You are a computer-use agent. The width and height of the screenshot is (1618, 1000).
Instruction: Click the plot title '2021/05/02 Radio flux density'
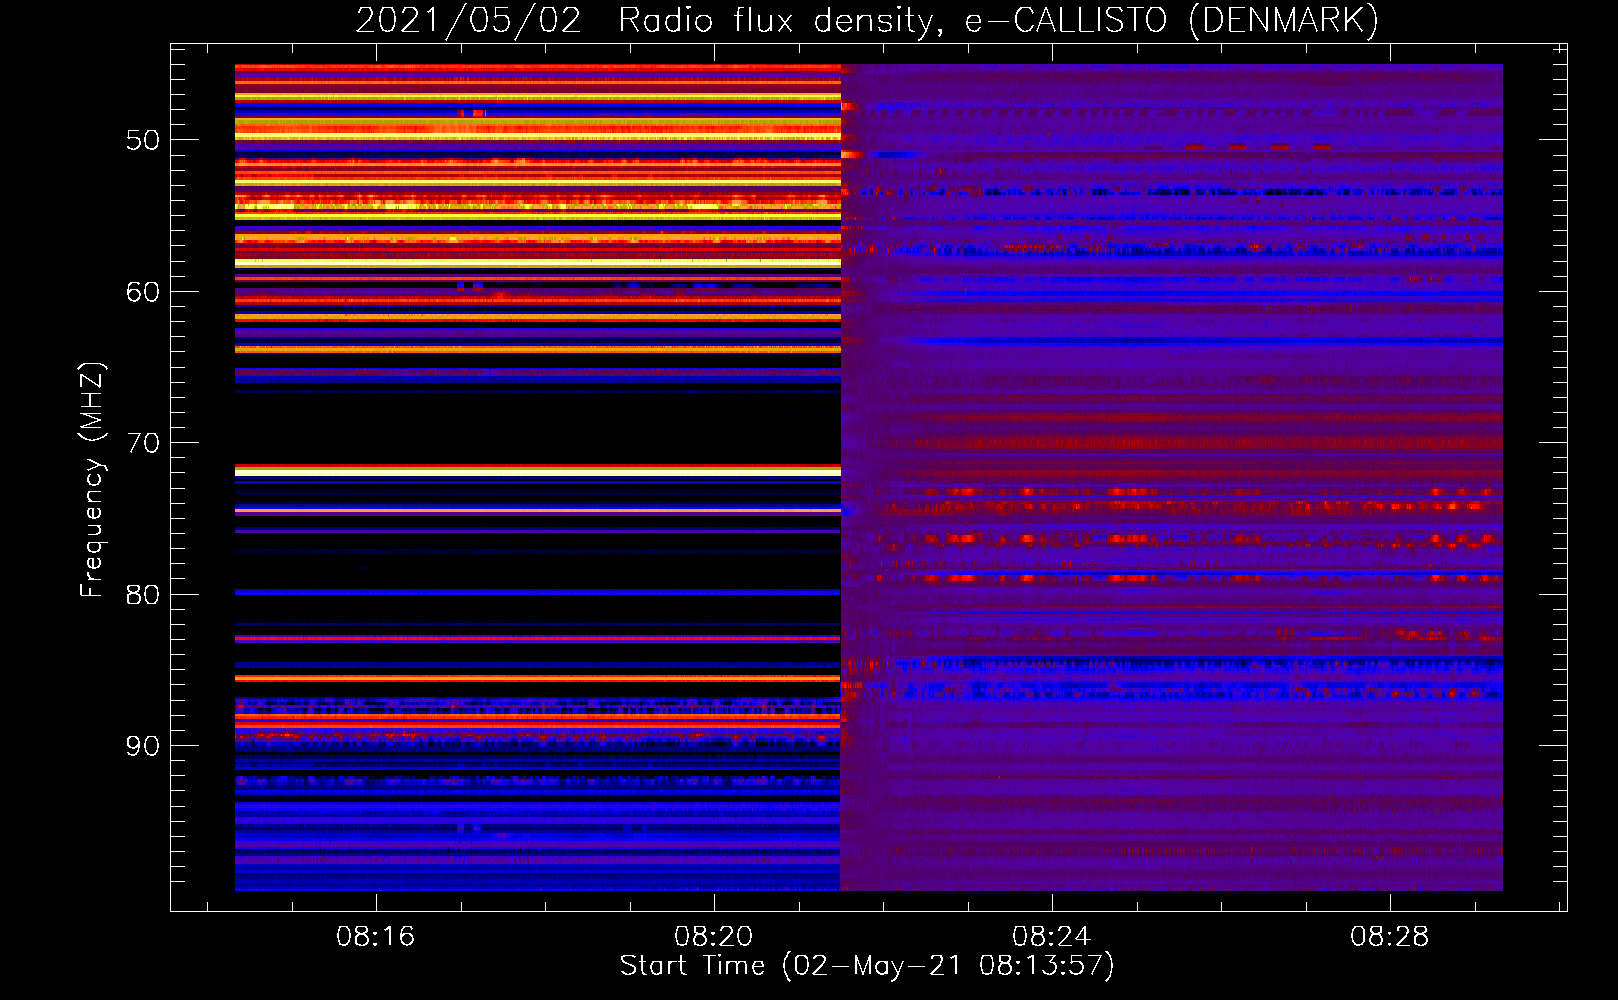point(868,21)
